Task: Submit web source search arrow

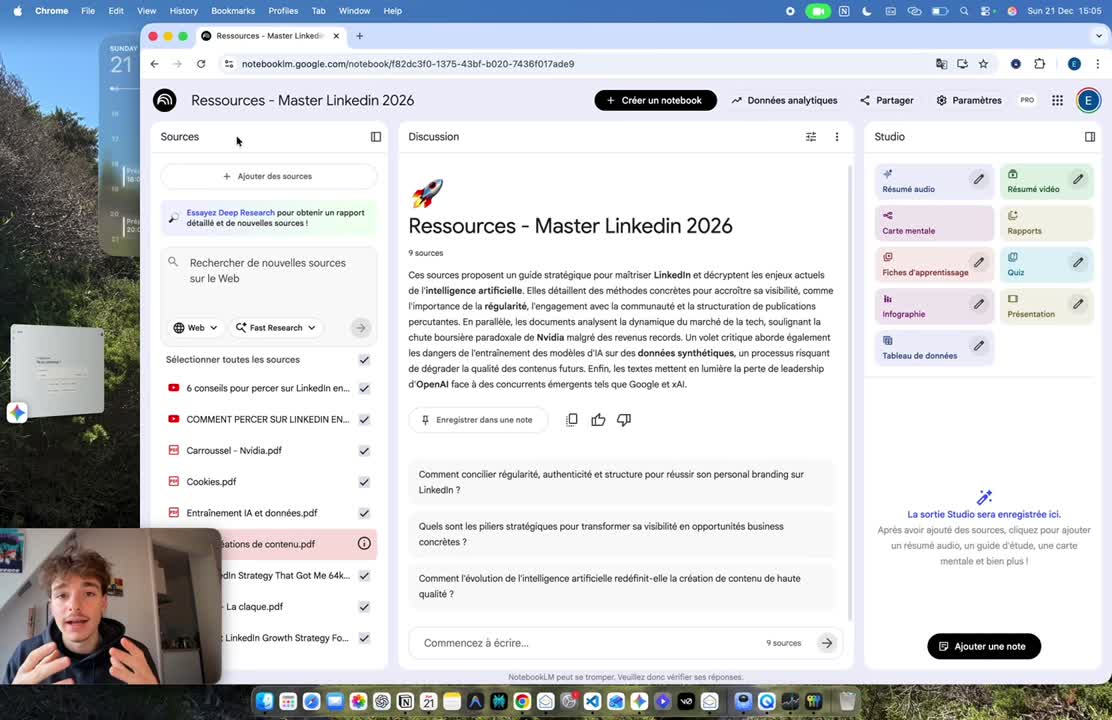Action: click(360, 328)
